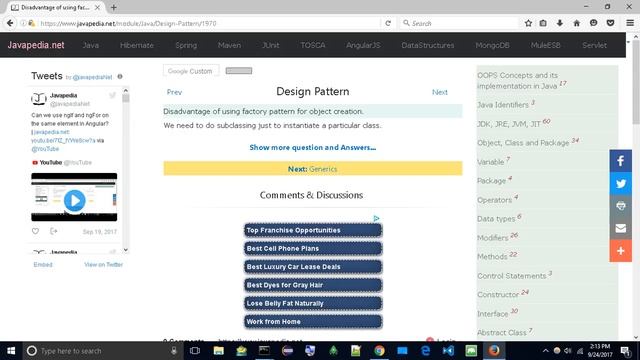Print page using the side printer button
The height and width of the screenshot is (360, 640).
point(620,206)
